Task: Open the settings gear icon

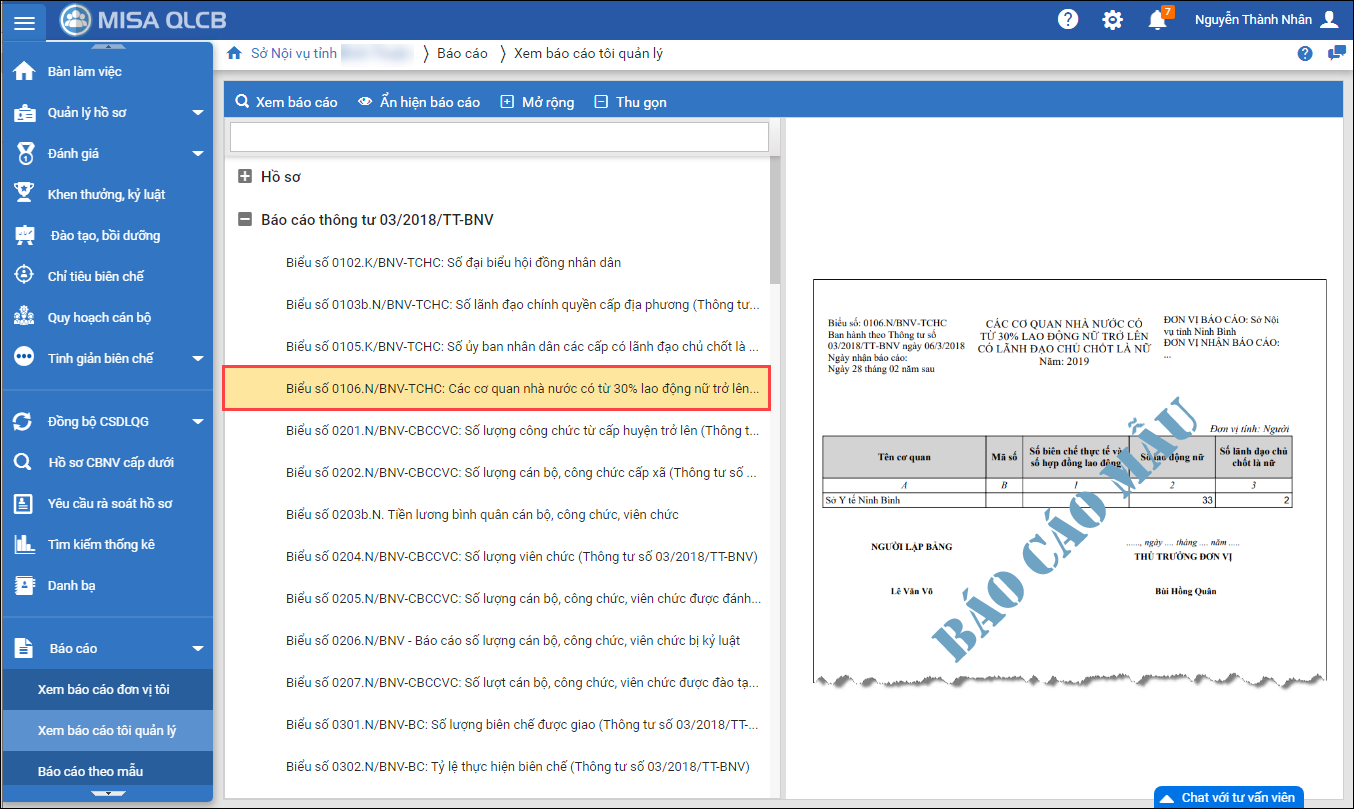Action: tap(1112, 20)
